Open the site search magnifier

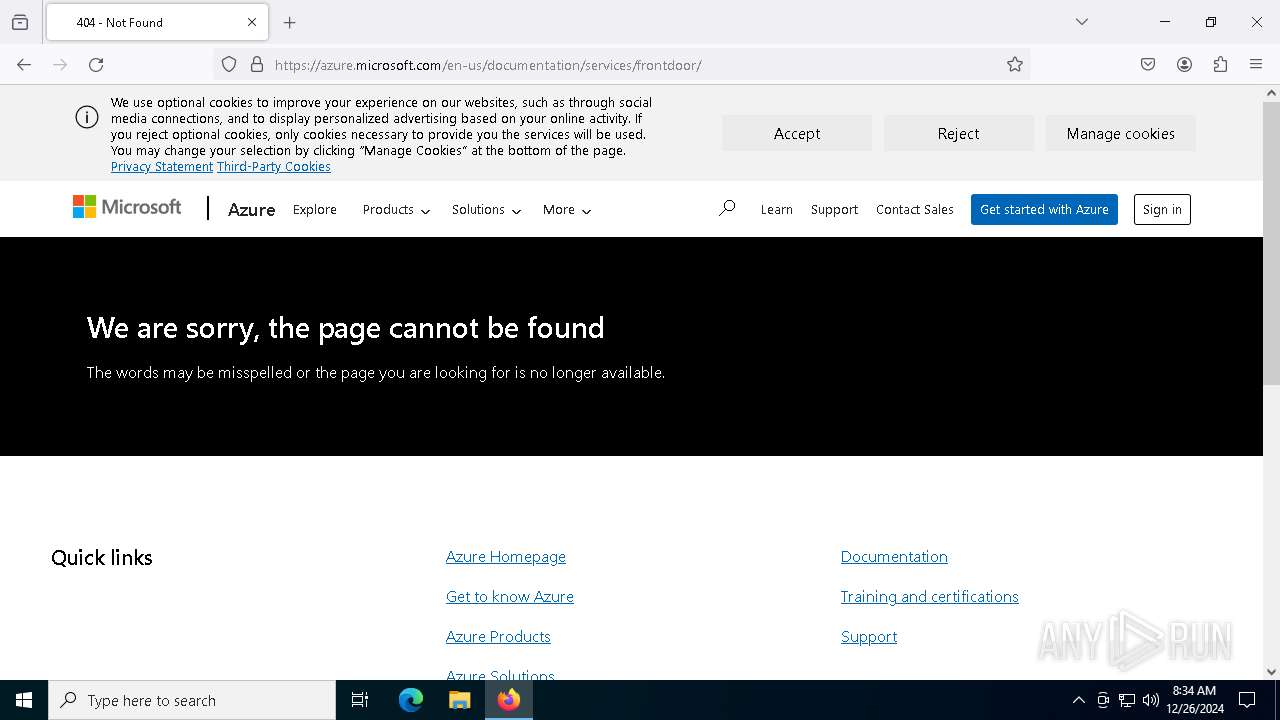coord(727,208)
